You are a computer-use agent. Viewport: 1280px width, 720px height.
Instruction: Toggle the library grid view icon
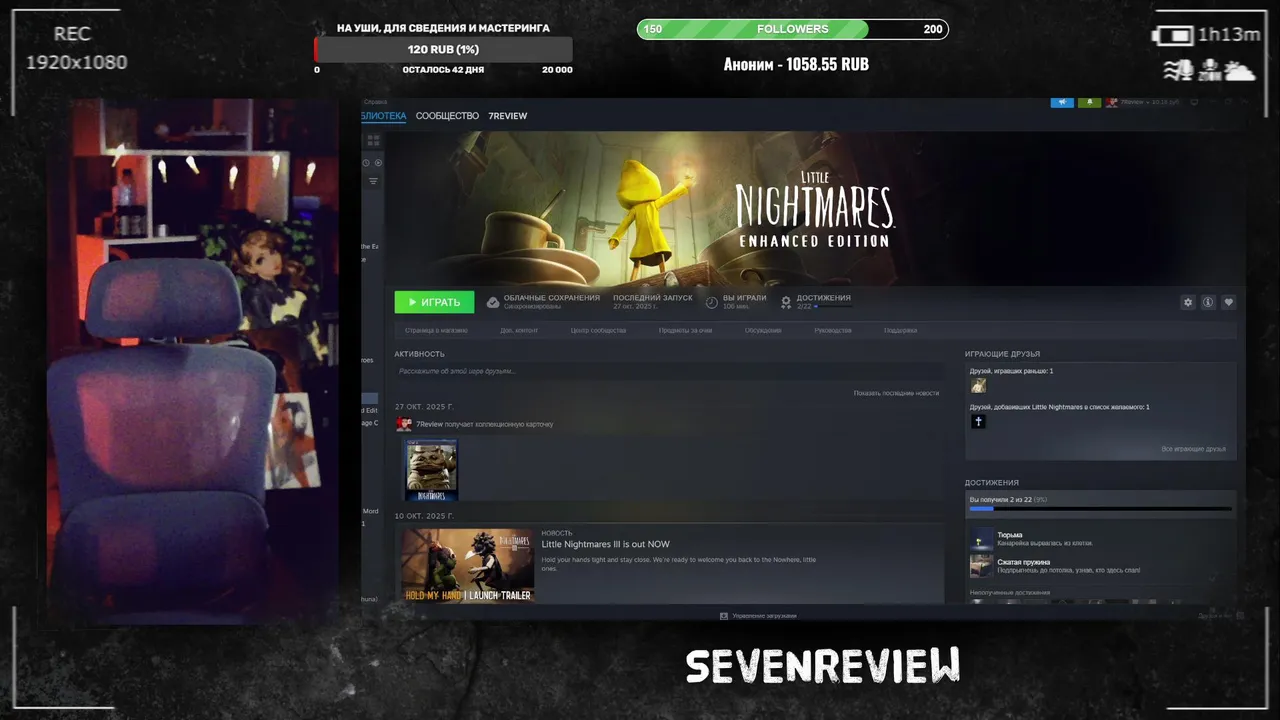[371, 142]
